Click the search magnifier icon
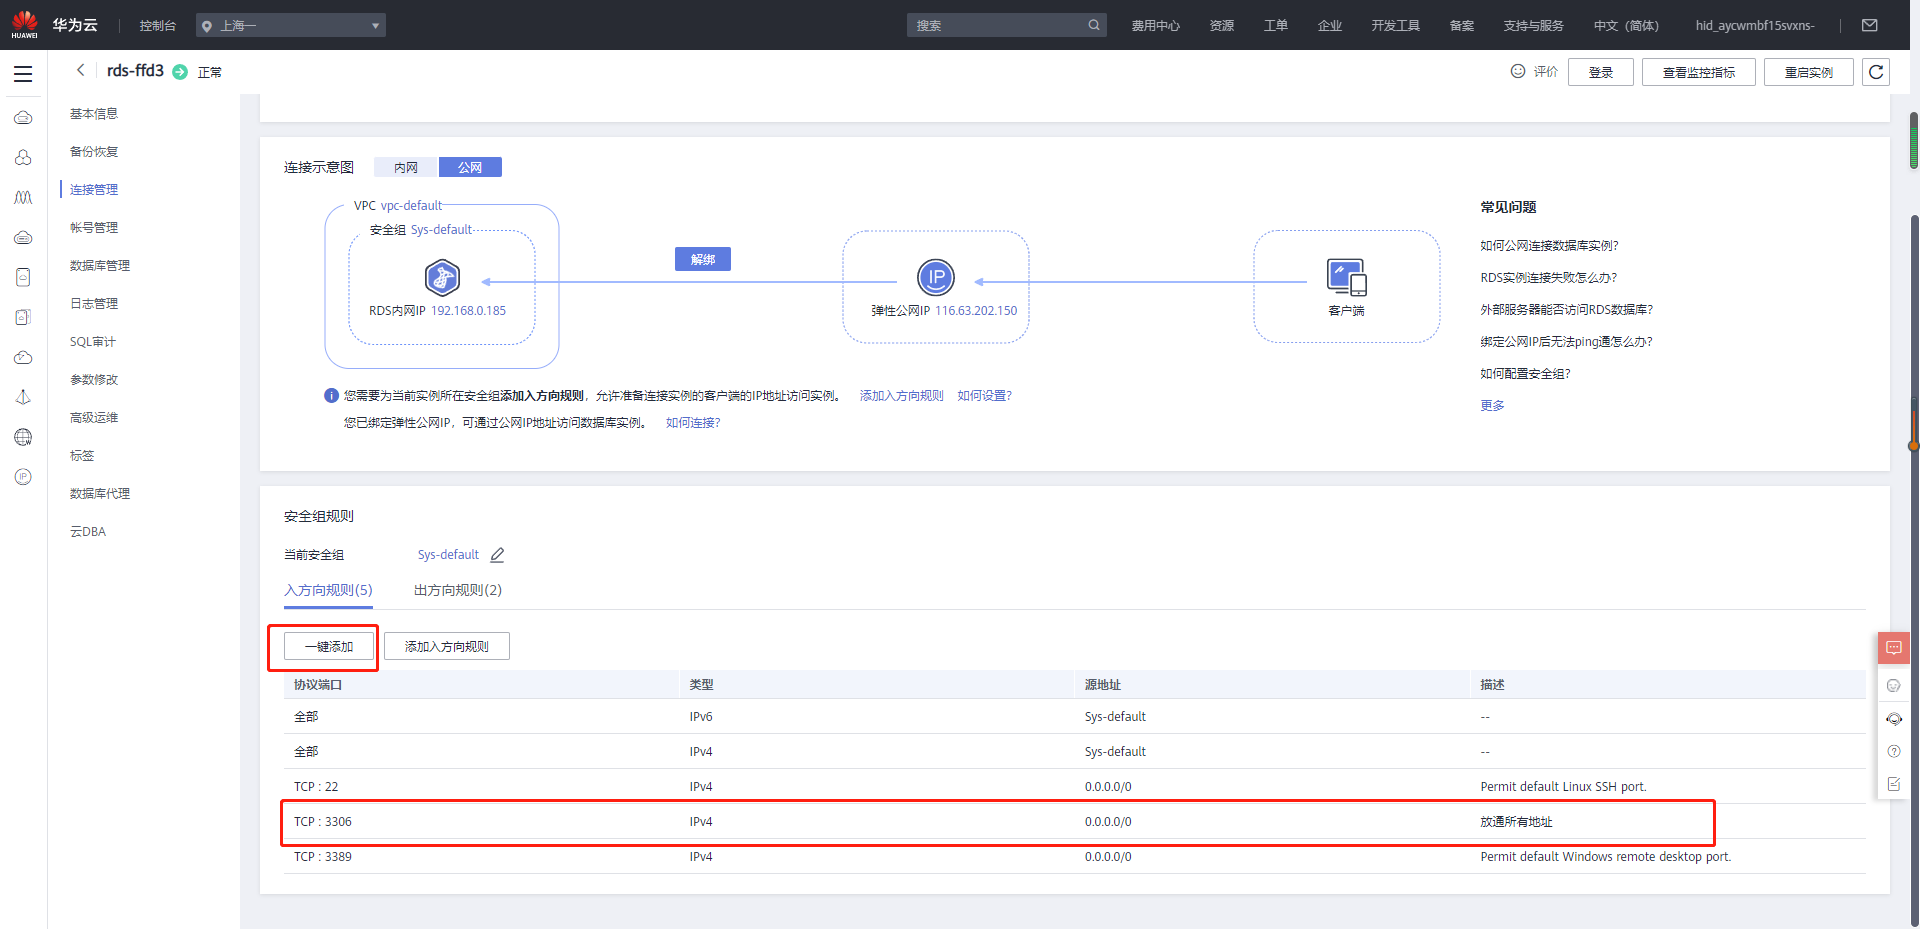 1094,25
